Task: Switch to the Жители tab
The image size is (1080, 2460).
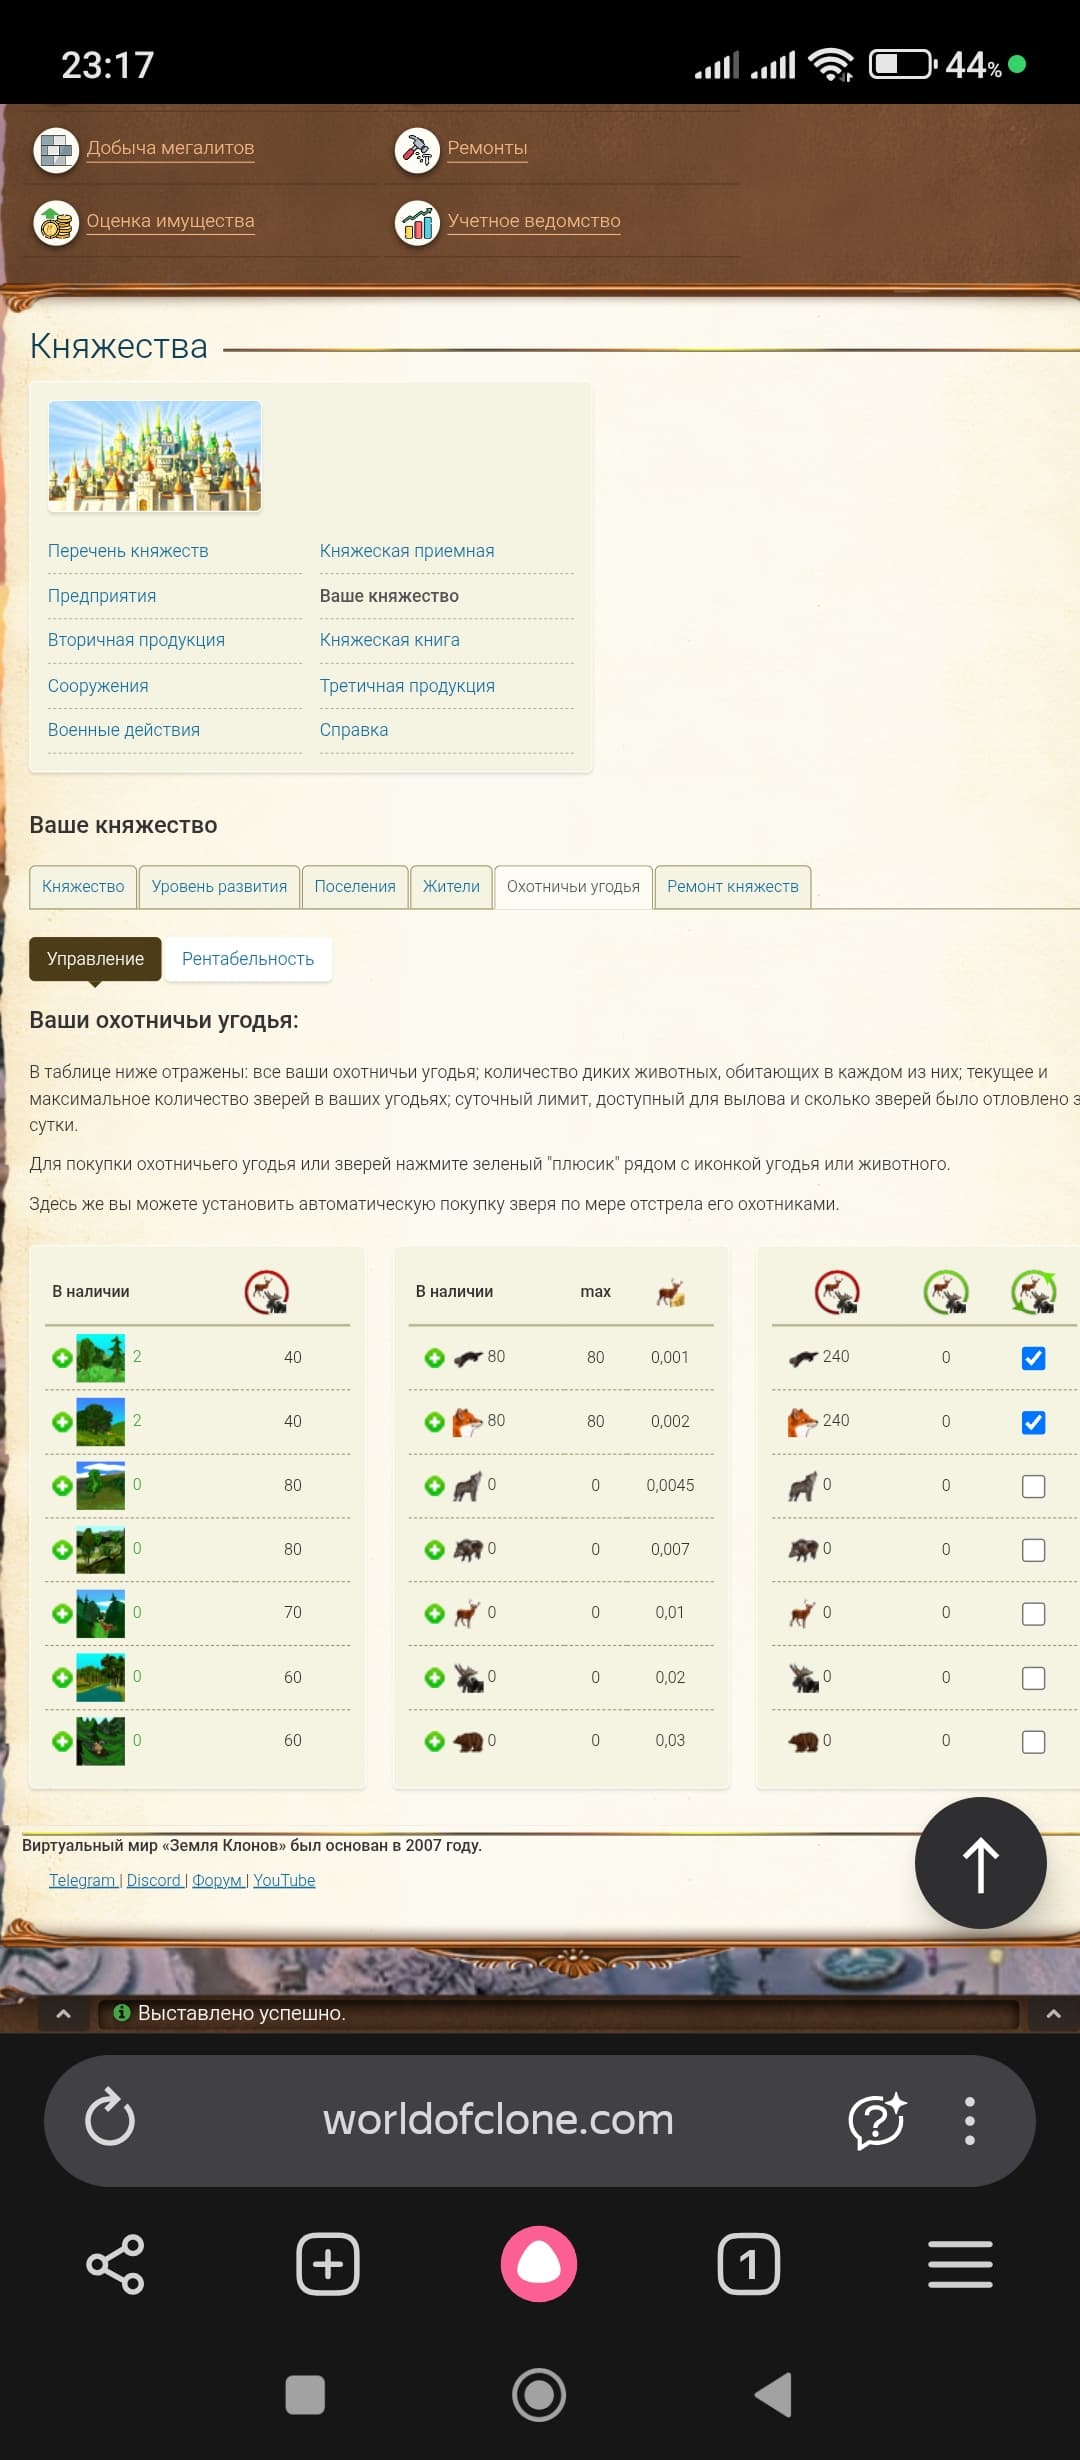Action: point(451,887)
